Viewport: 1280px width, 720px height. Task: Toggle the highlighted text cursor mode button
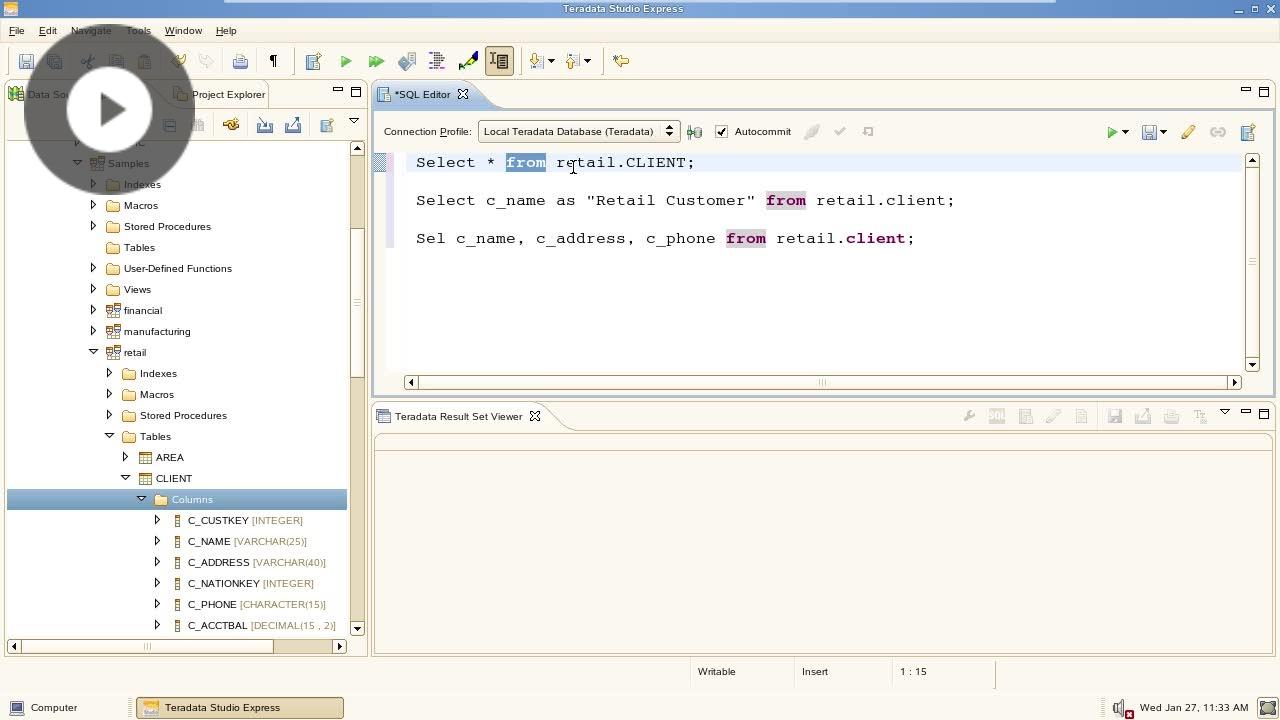(499, 61)
